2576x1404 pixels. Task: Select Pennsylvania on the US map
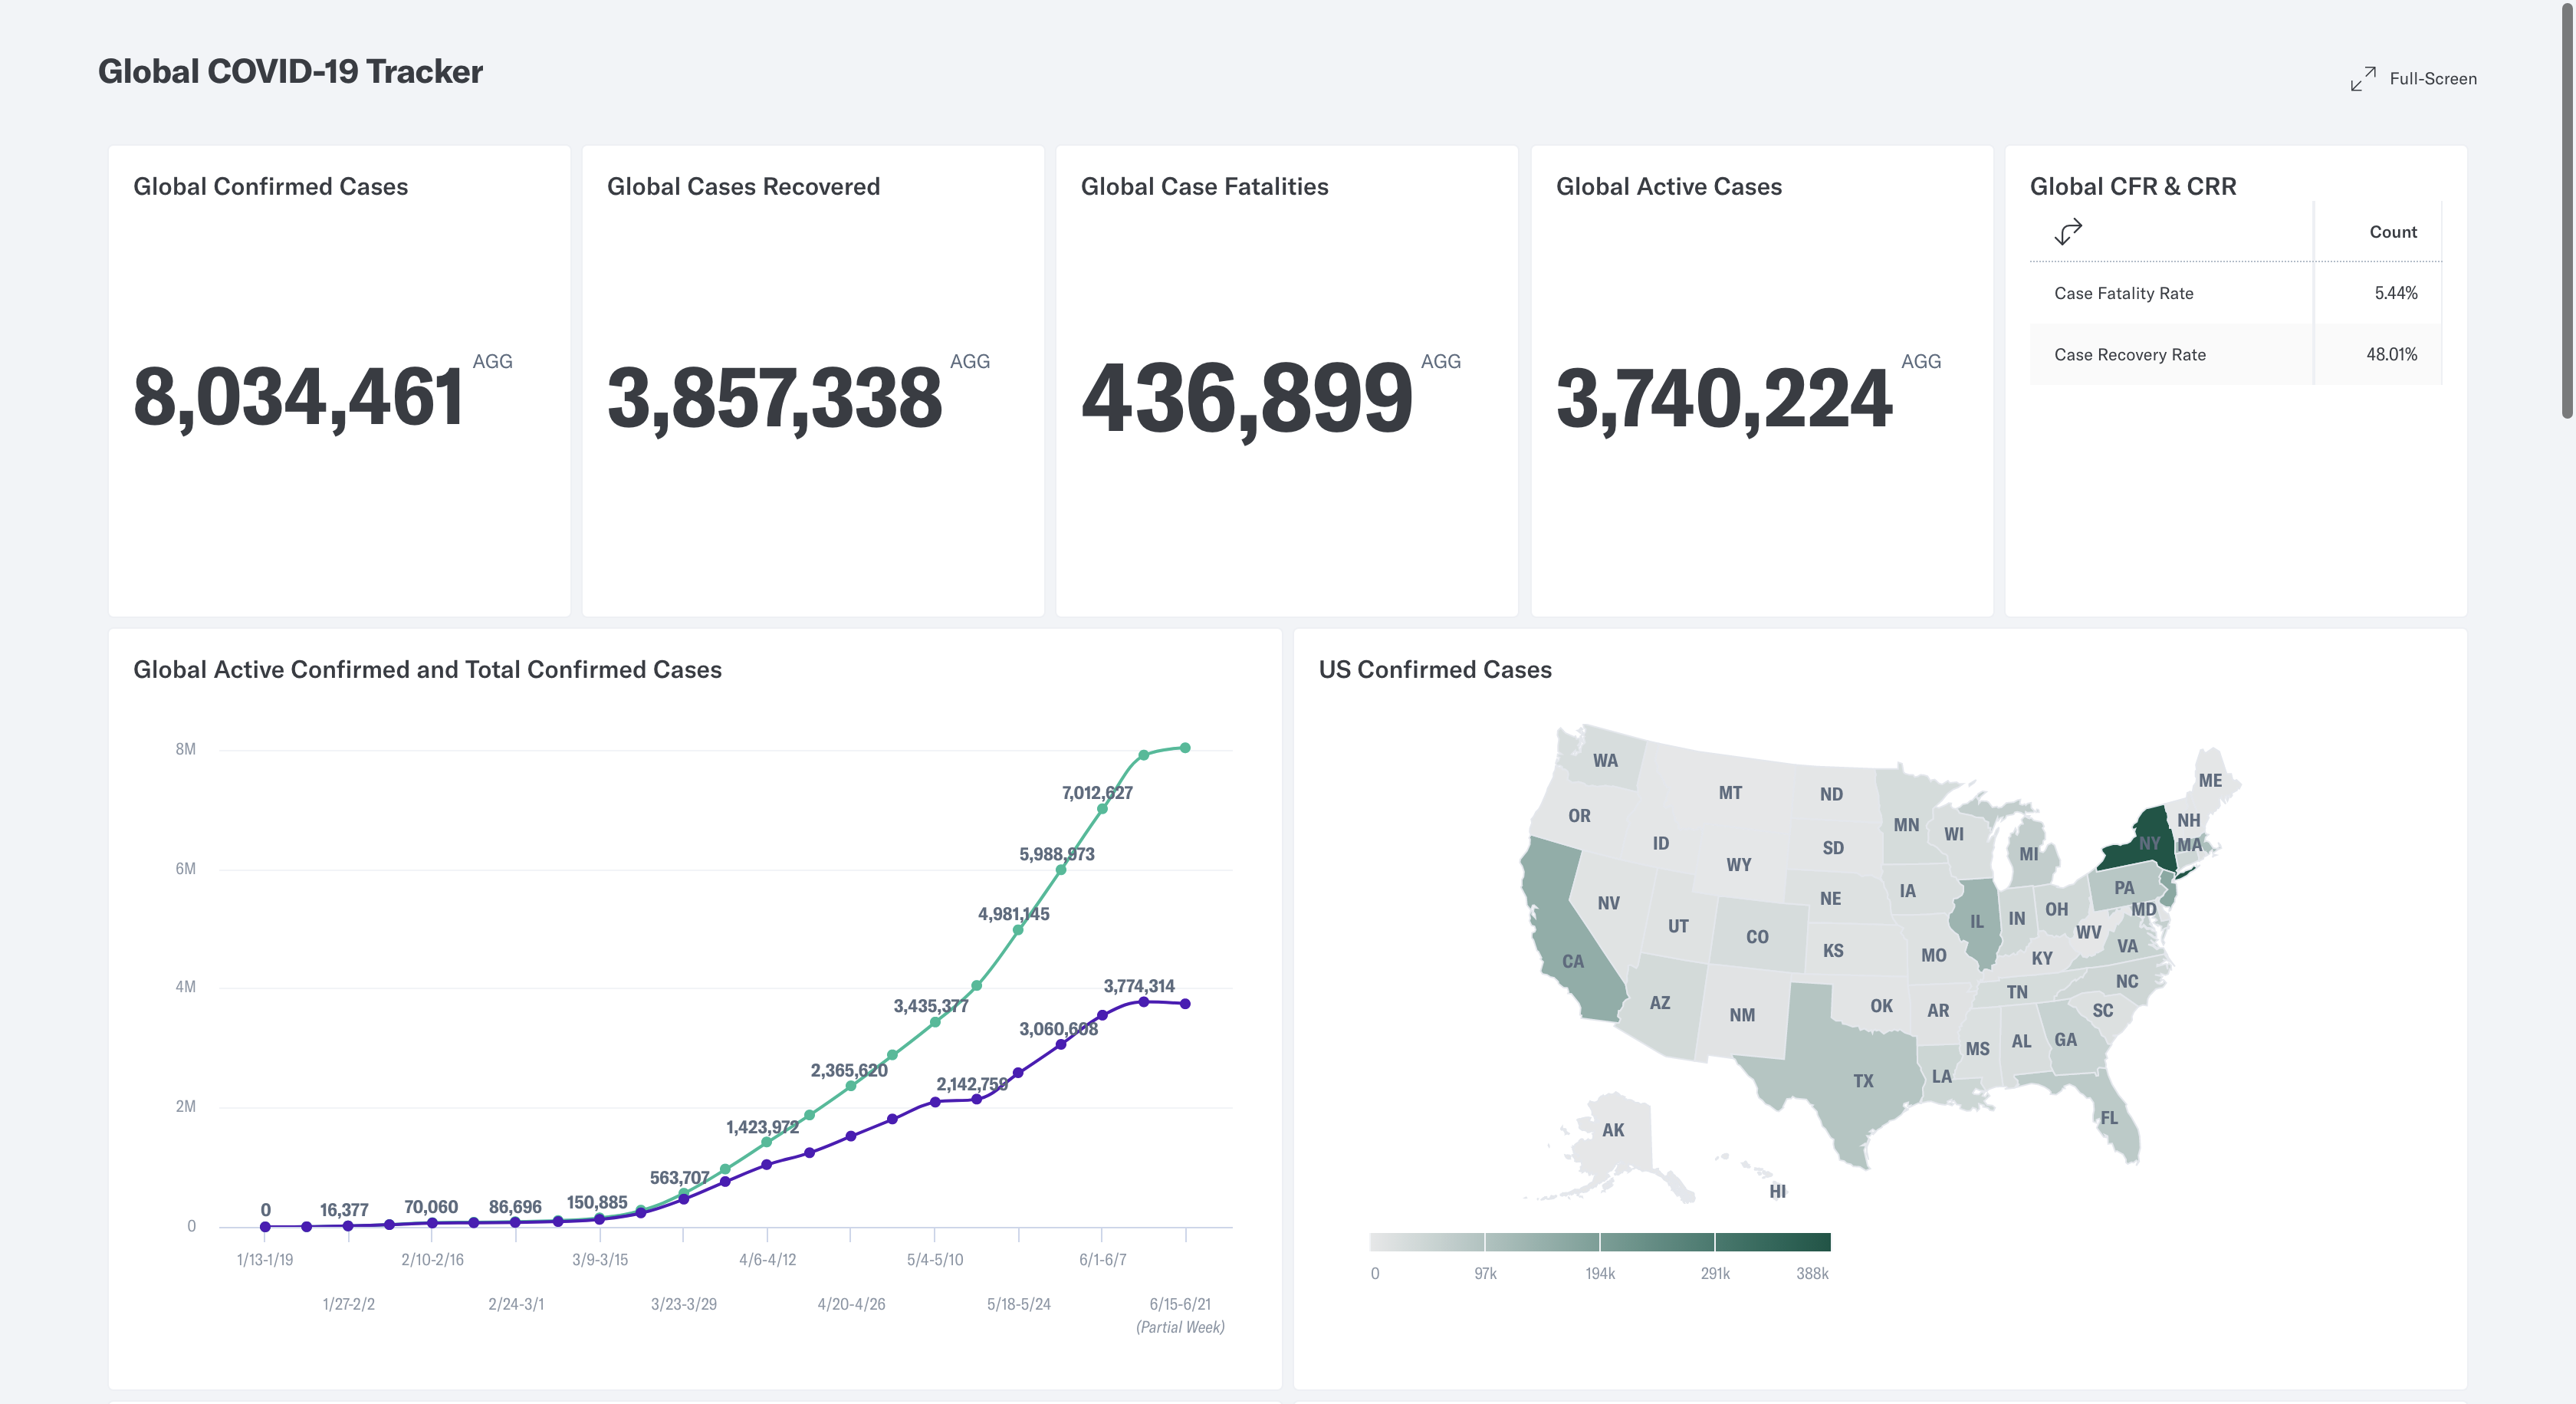2124,887
